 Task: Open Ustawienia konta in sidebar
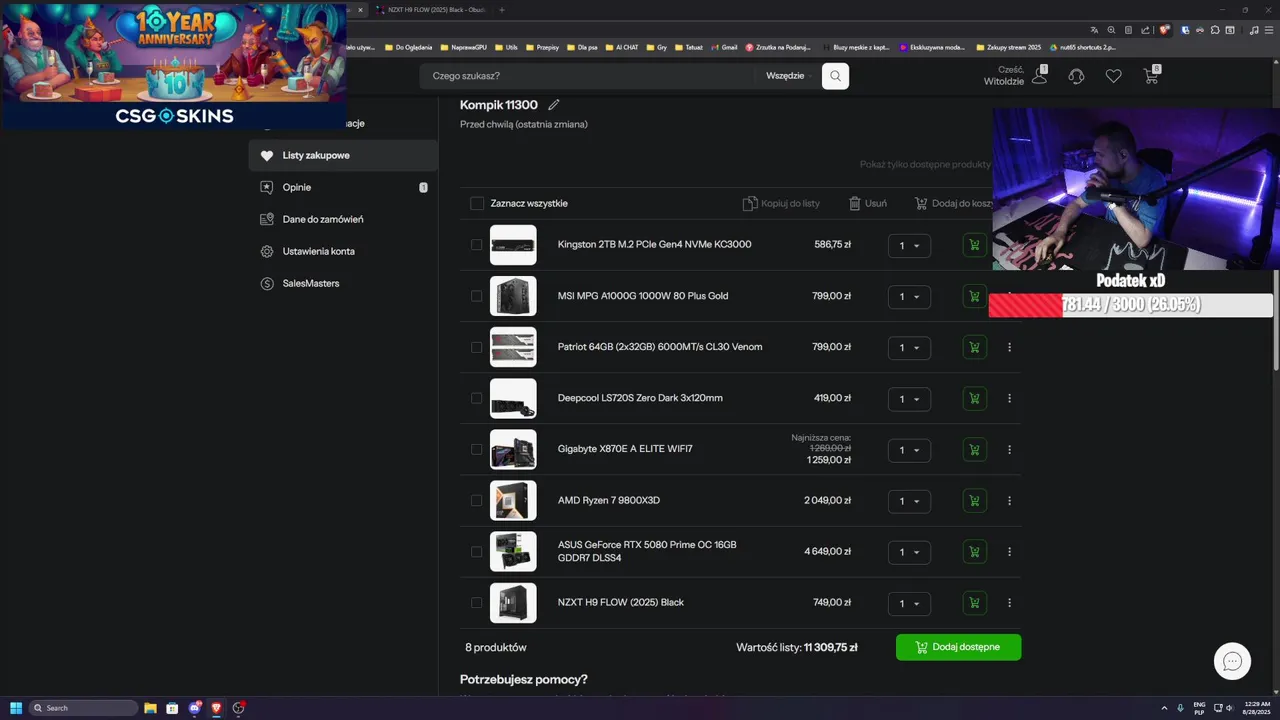pos(343,251)
